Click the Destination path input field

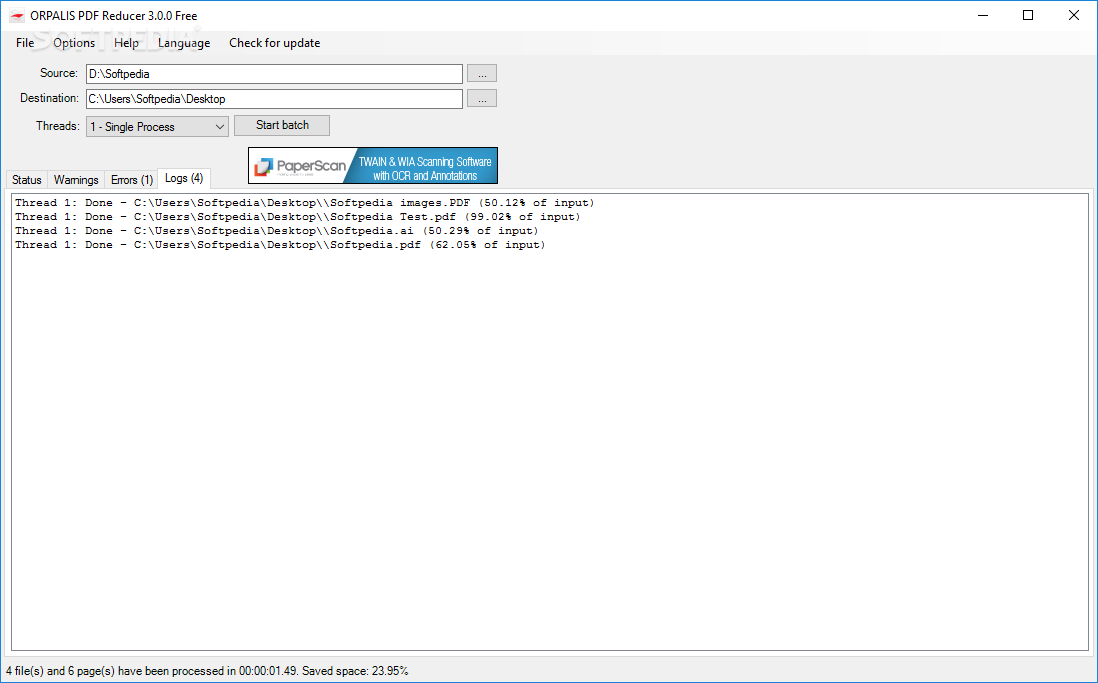point(274,99)
